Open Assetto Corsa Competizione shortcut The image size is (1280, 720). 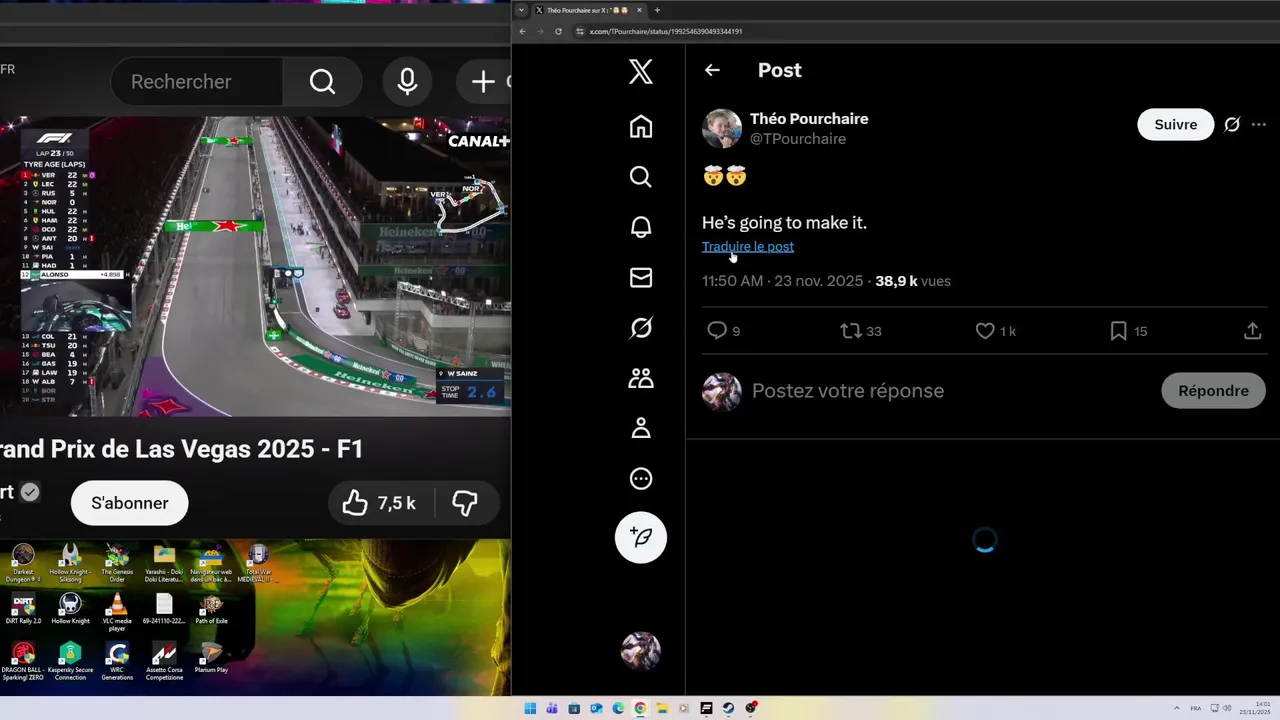(x=164, y=662)
